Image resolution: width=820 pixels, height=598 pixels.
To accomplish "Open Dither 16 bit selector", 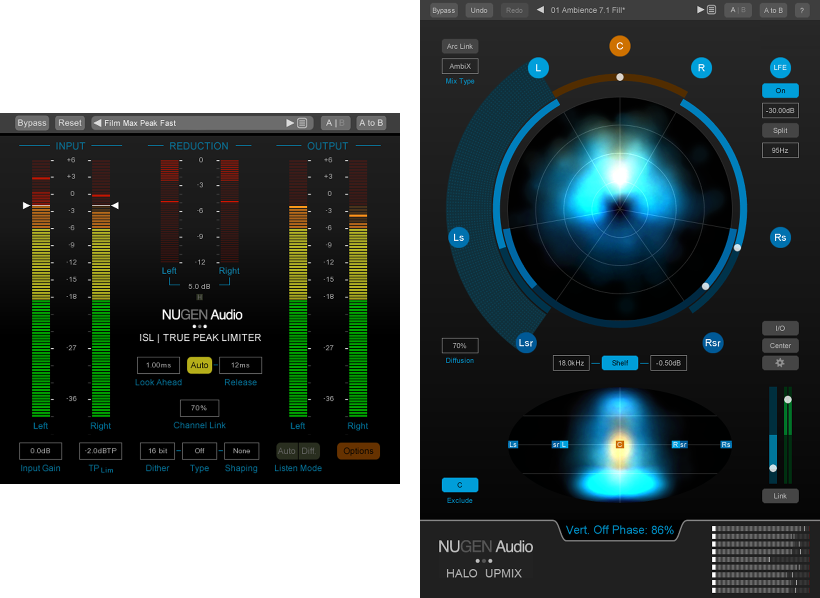I will 157,451.
